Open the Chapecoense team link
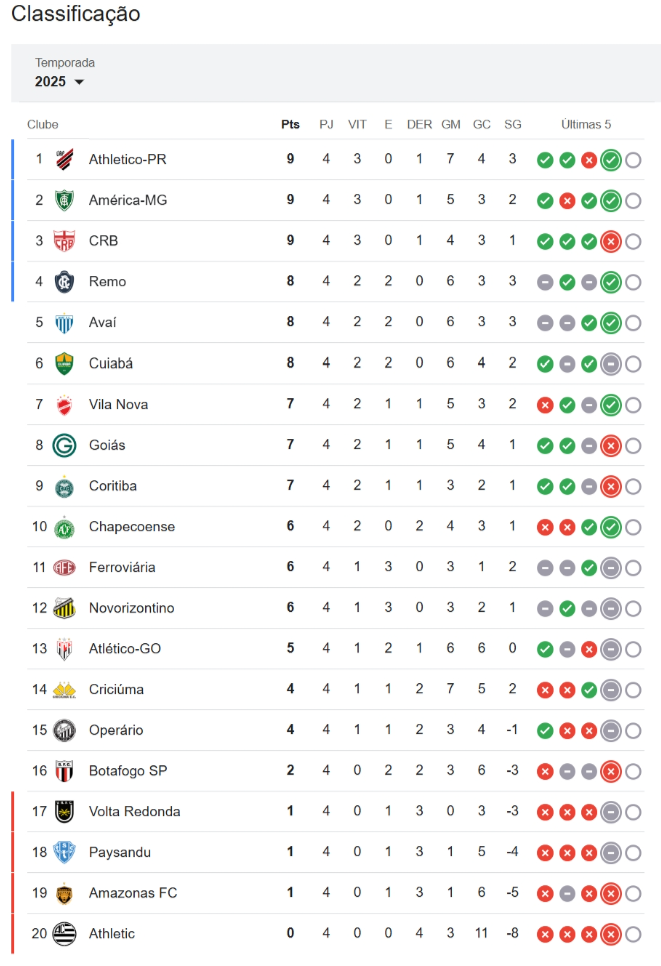Image resolution: width=661 pixels, height=966 pixels. click(132, 527)
